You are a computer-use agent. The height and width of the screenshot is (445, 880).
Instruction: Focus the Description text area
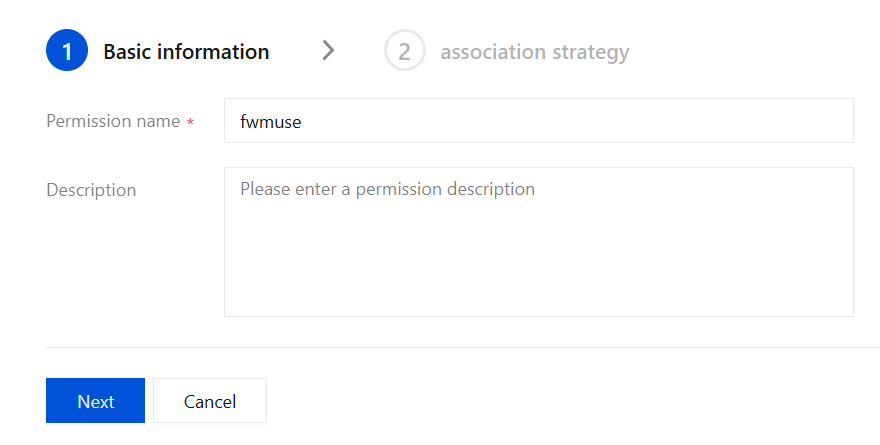[x=539, y=242]
